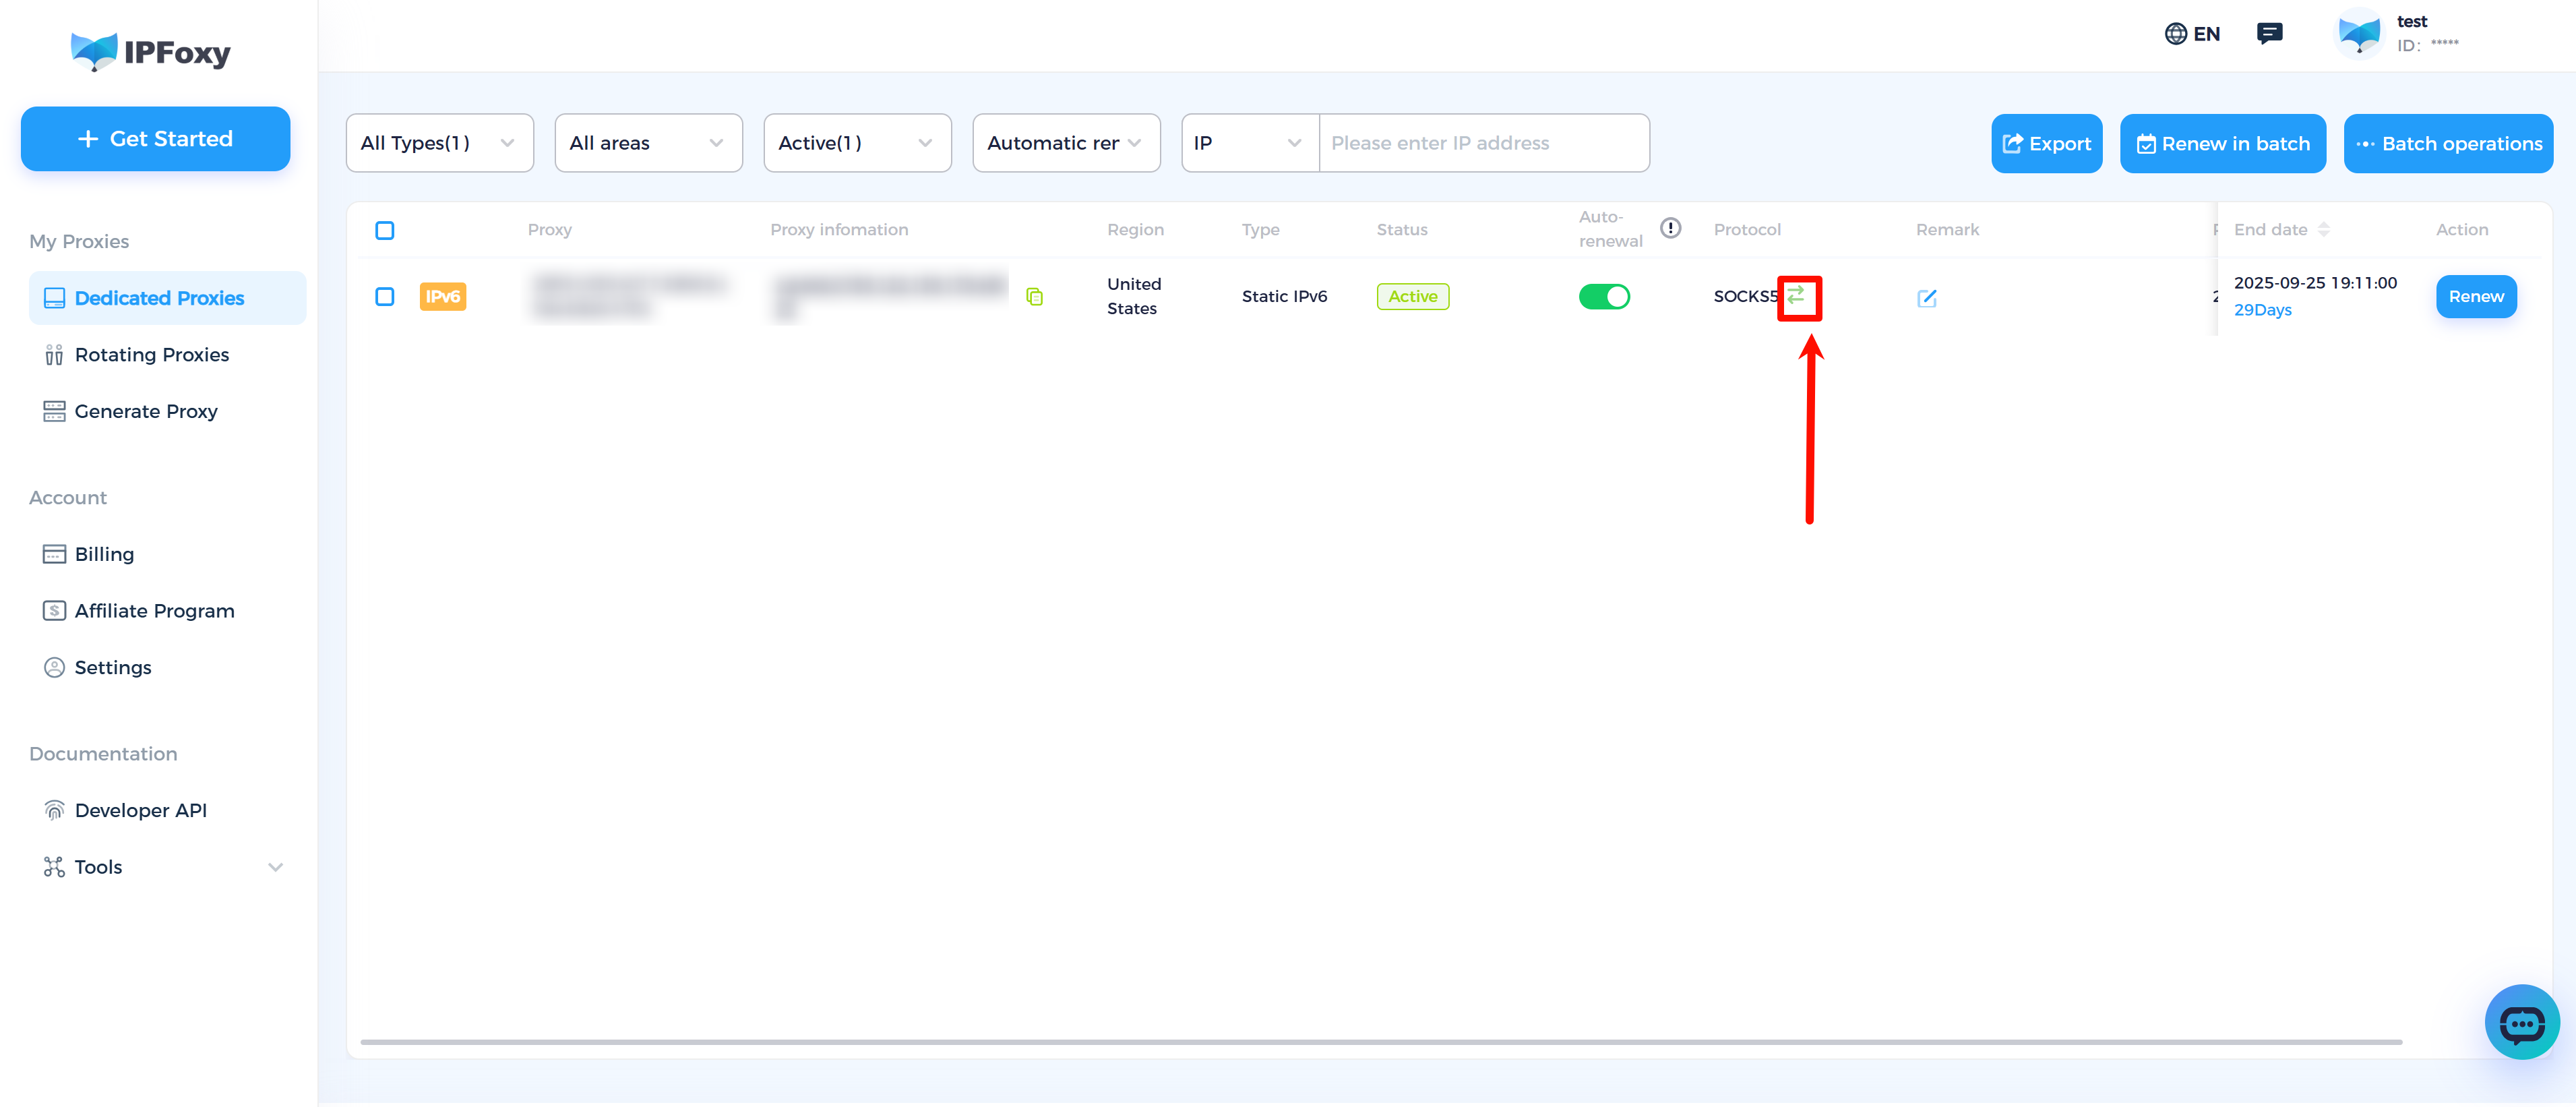Click the United States region cell
2576x1107 pixels.
1134,297
